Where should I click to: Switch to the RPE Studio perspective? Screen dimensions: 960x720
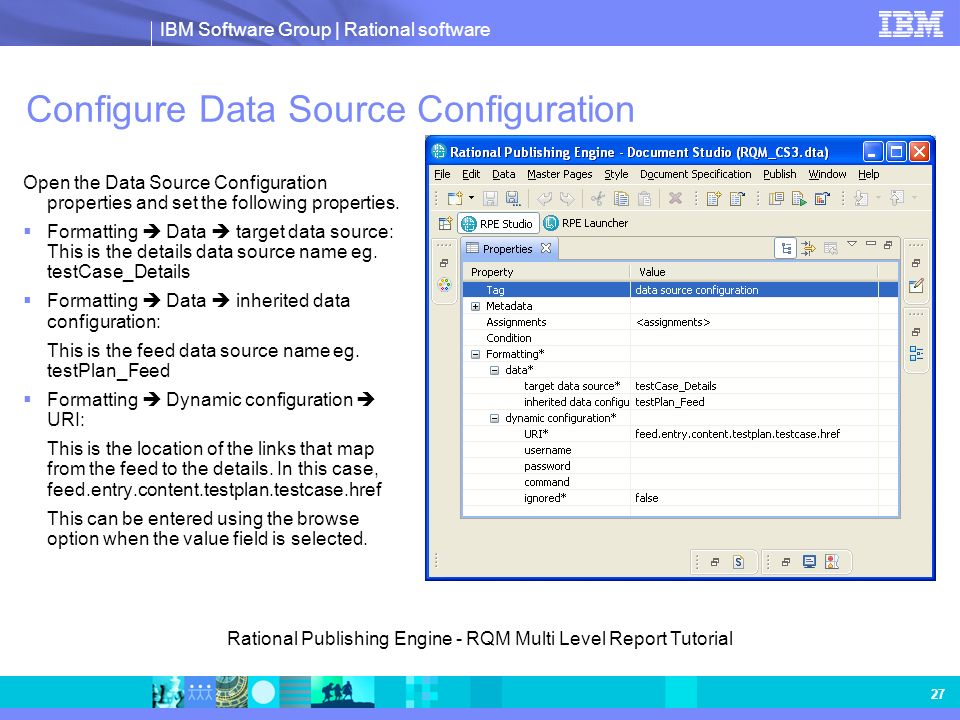(x=498, y=223)
